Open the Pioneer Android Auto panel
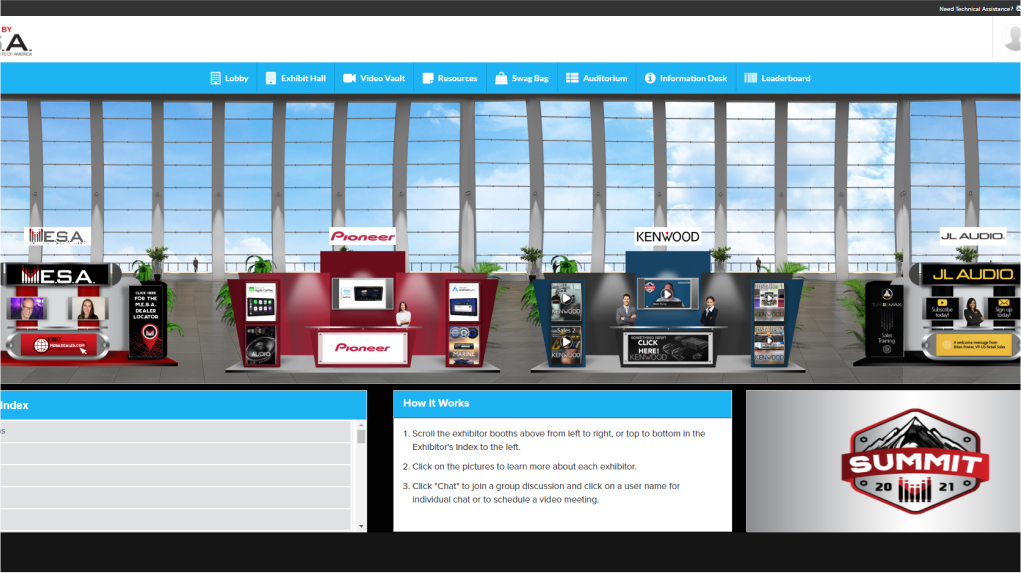 [x=464, y=301]
